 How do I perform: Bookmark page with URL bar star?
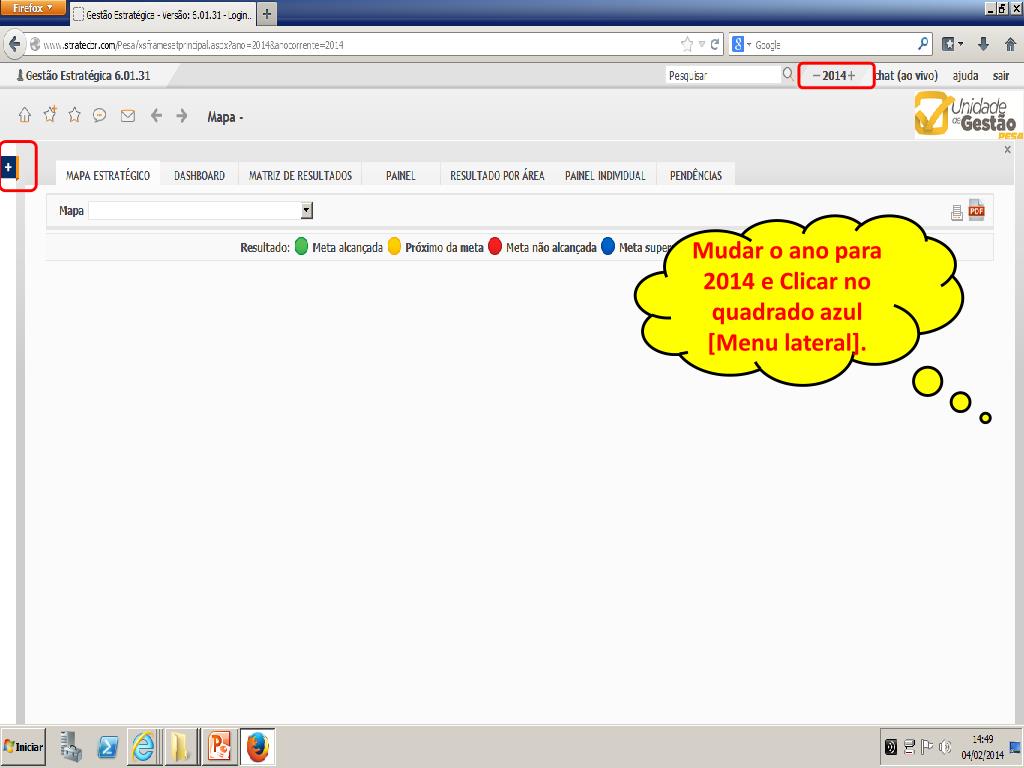[x=687, y=44]
